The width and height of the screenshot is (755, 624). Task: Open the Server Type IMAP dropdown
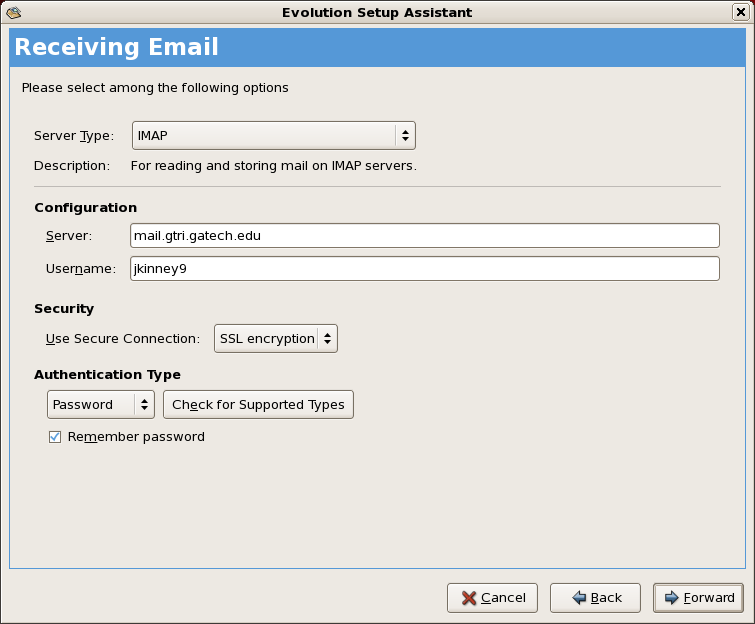point(273,135)
